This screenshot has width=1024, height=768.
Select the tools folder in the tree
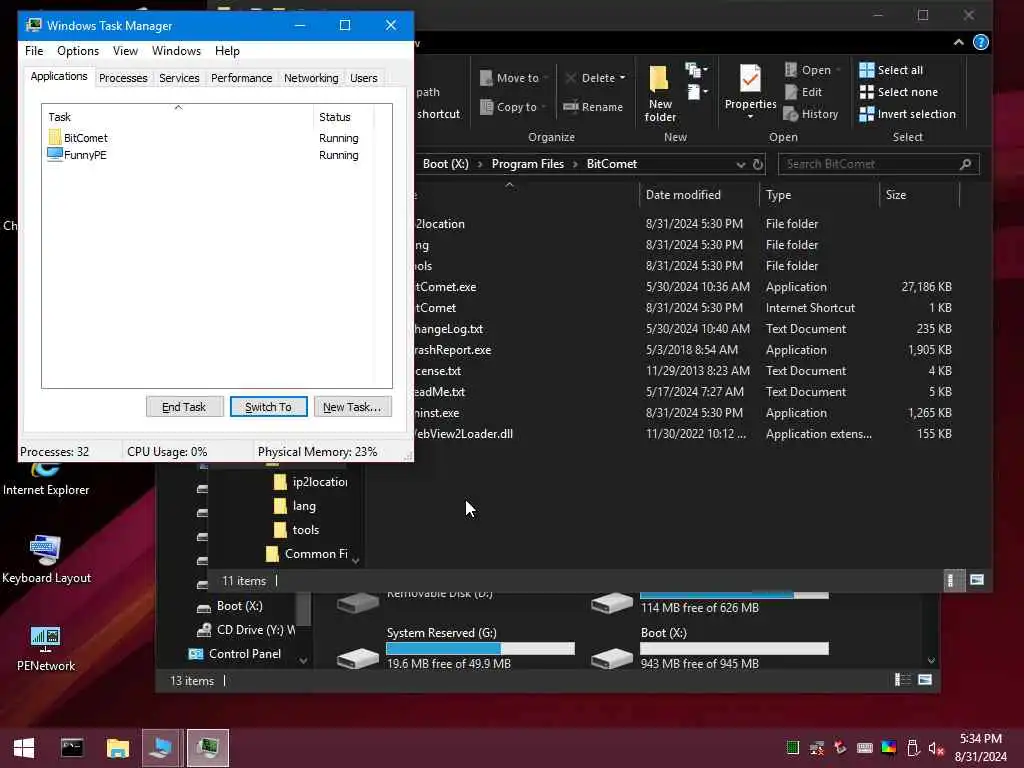(x=296, y=530)
